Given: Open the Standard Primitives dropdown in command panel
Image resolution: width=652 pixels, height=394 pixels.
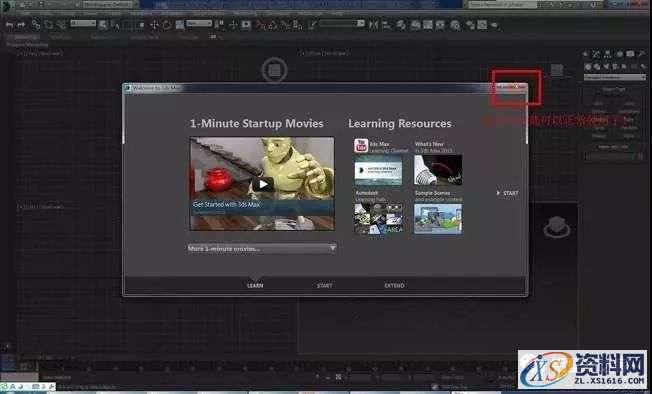Looking at the screenshot, I should pos(615,77).
